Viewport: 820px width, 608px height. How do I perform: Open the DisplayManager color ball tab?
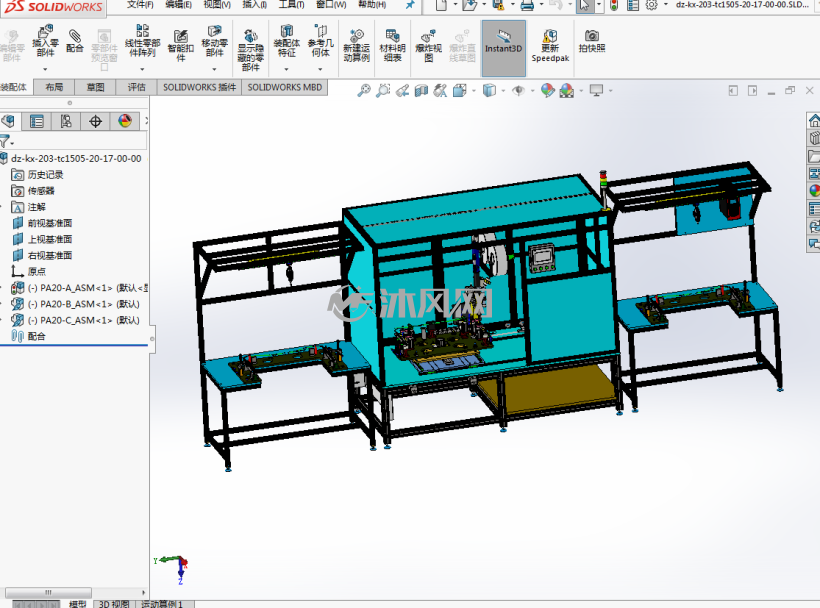(x=124, y=122)
